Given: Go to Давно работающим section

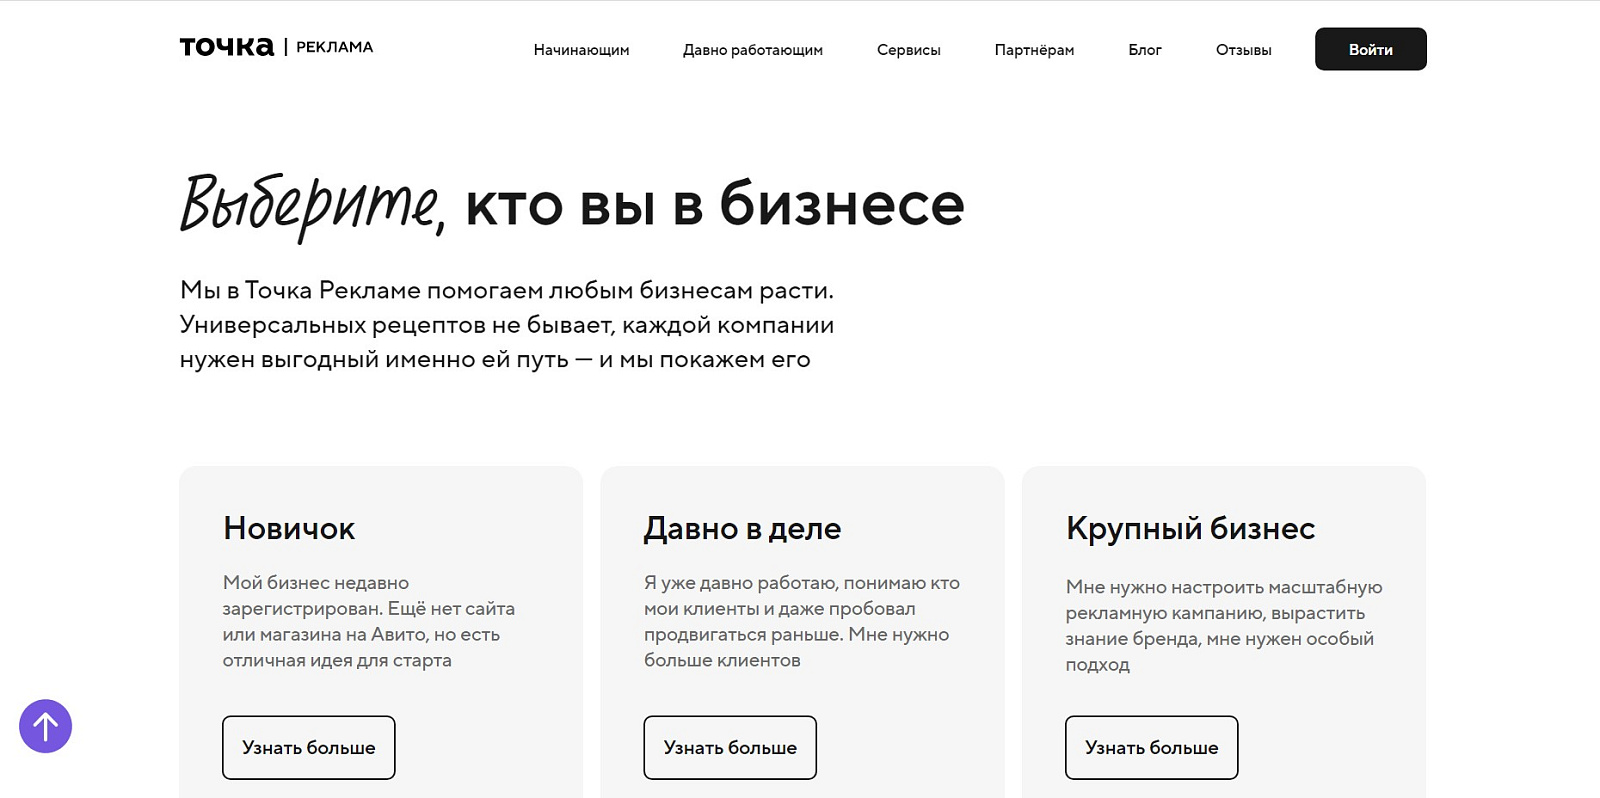Looking at the screenshot, I should (753, 50).
